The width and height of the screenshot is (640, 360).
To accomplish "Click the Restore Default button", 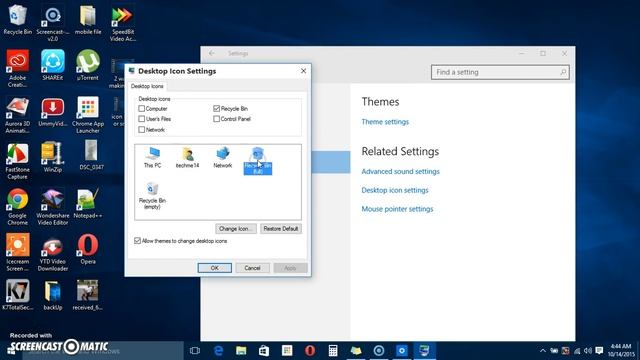I will 281,229.
